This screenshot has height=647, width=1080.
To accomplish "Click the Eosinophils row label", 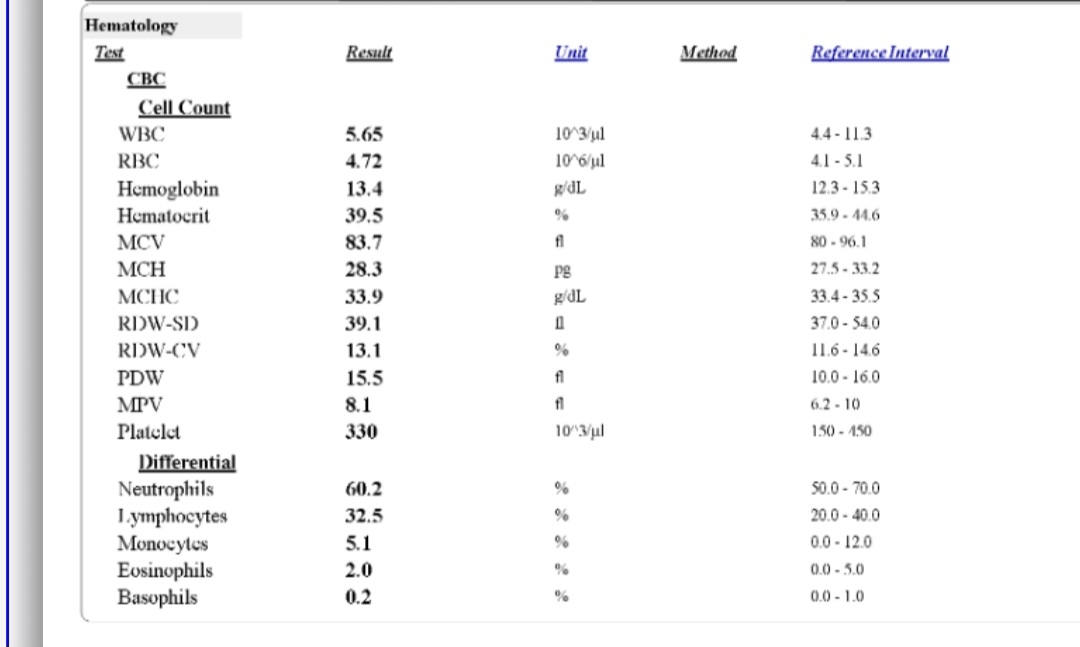I will [165, 571].
